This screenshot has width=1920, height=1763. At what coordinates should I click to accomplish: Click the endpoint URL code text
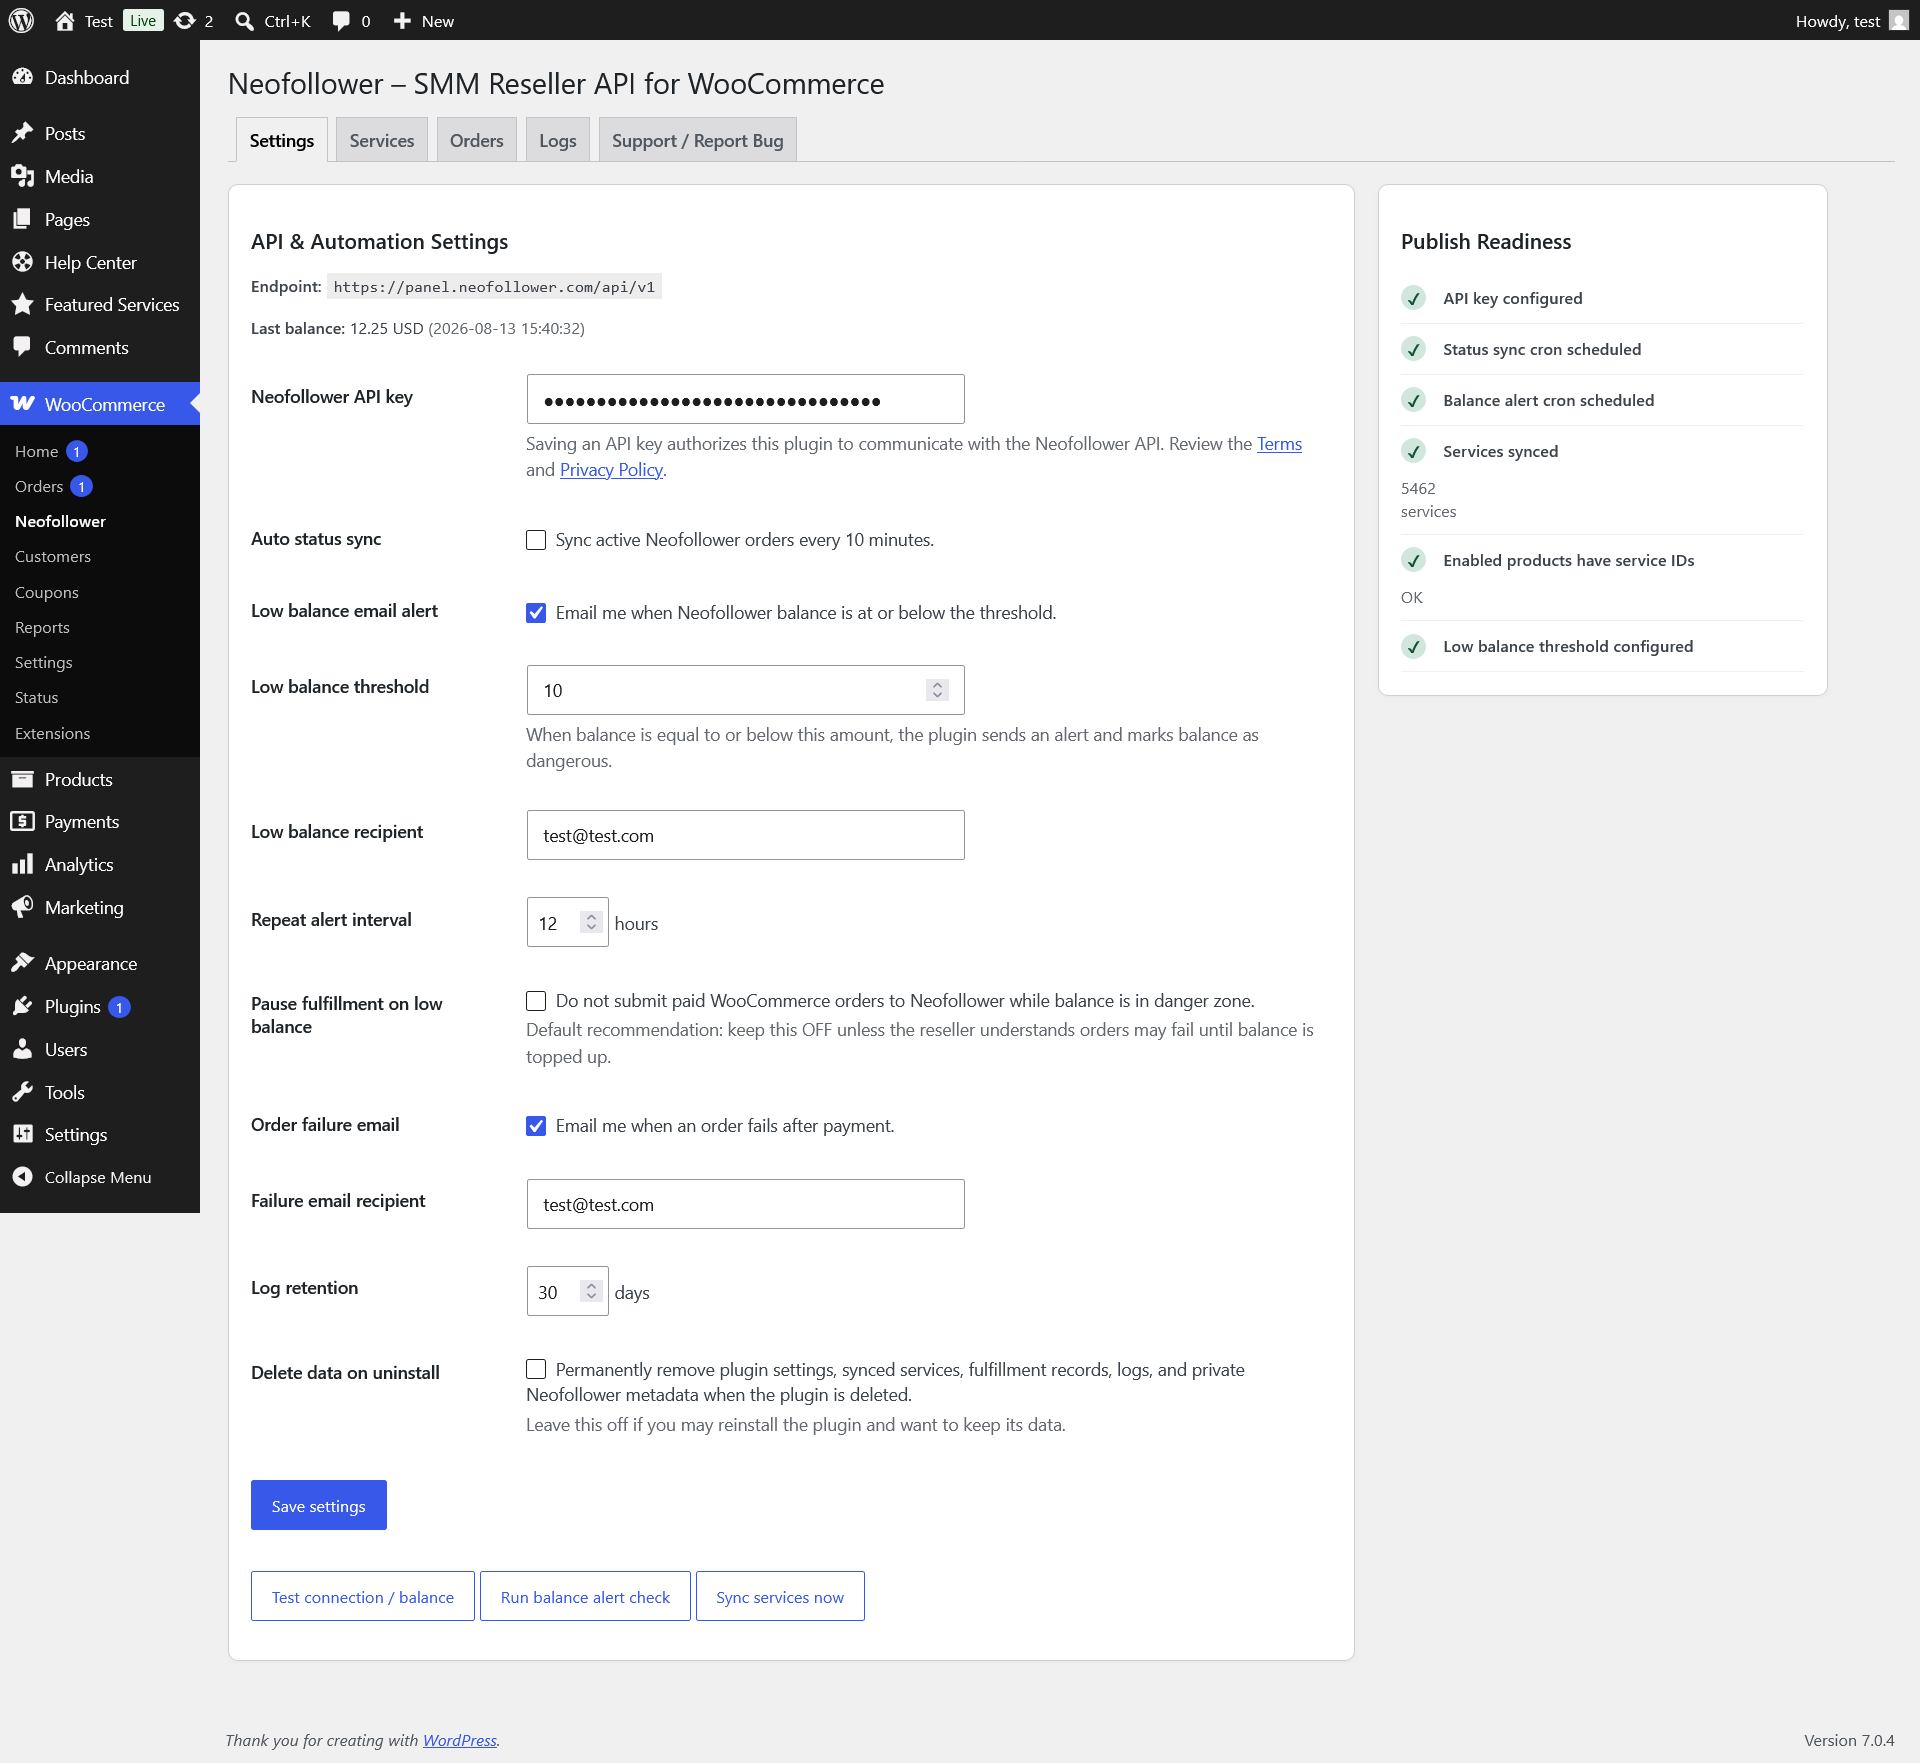(x=494, y=287)
